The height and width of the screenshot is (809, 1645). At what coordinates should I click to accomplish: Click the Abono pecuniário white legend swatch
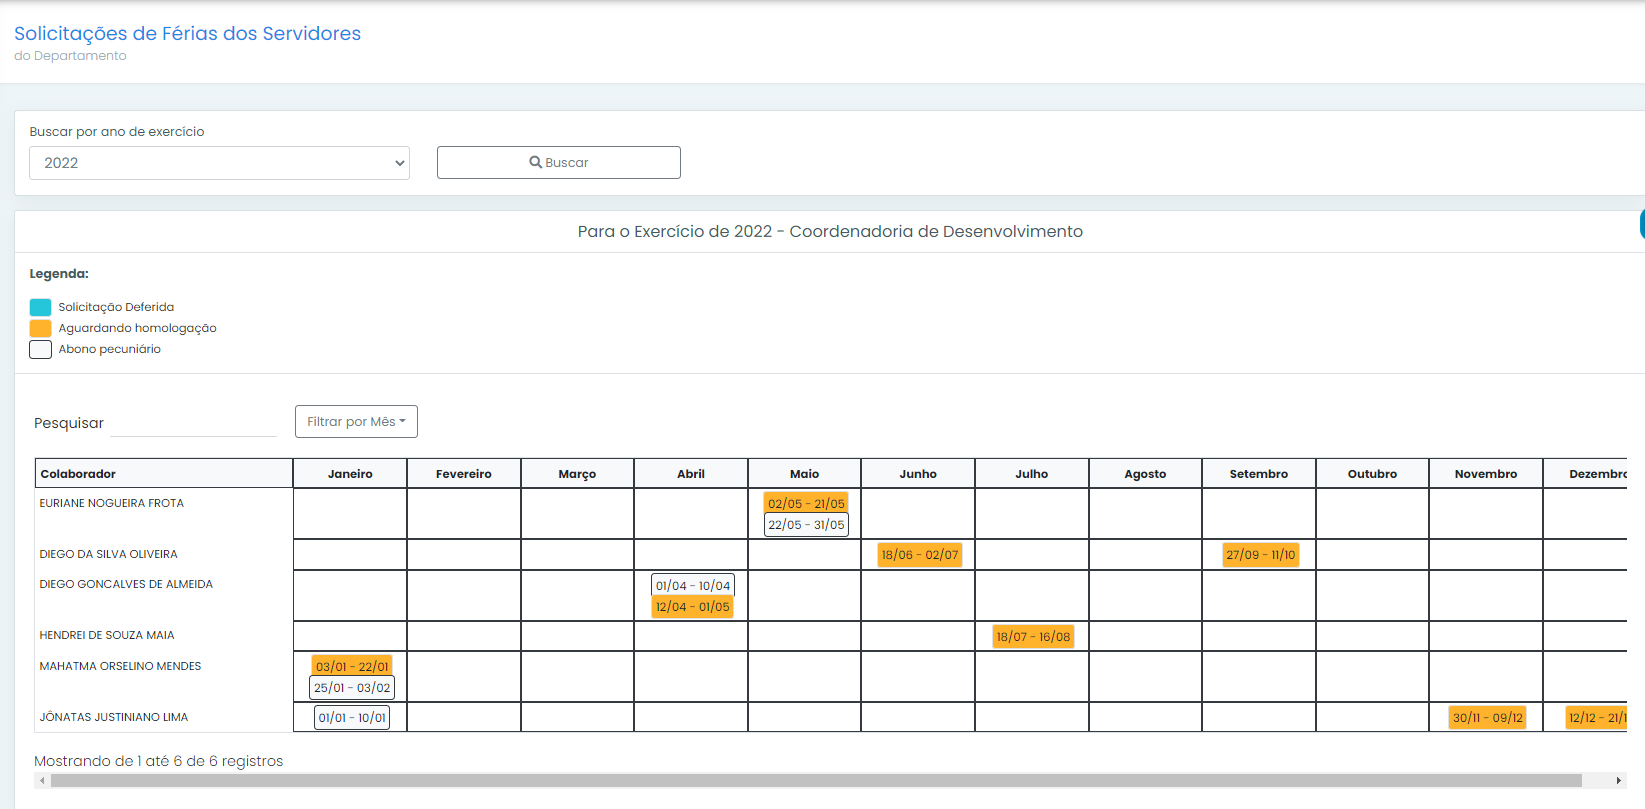point(40,349)
